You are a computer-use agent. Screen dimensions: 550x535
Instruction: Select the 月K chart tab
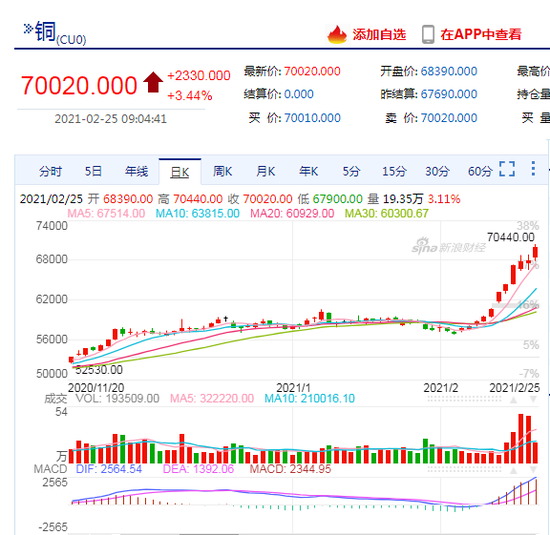point(266,172)
